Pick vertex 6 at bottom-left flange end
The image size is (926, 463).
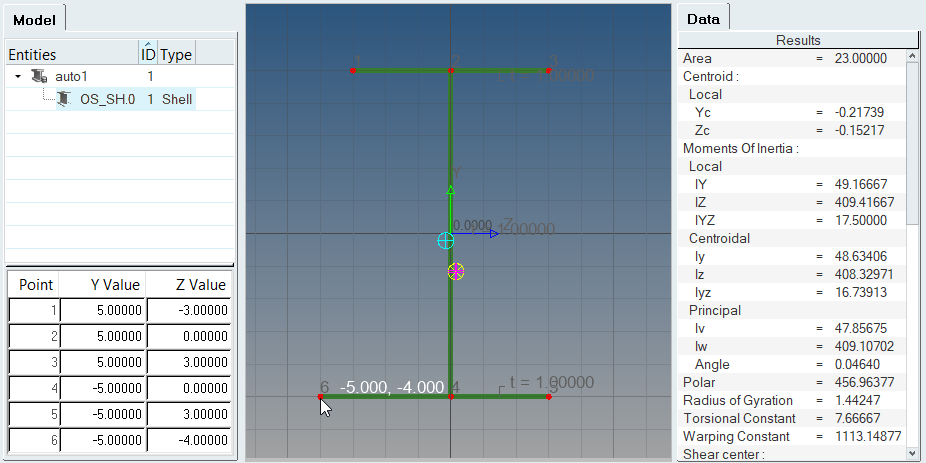(320, 397)
